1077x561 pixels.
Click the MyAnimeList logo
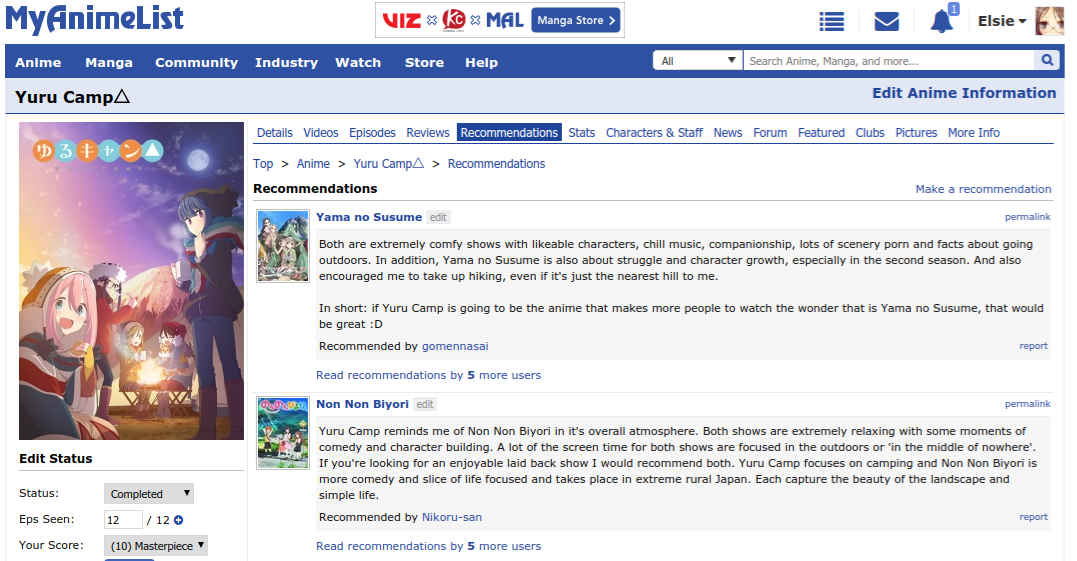tap(93, 19)
